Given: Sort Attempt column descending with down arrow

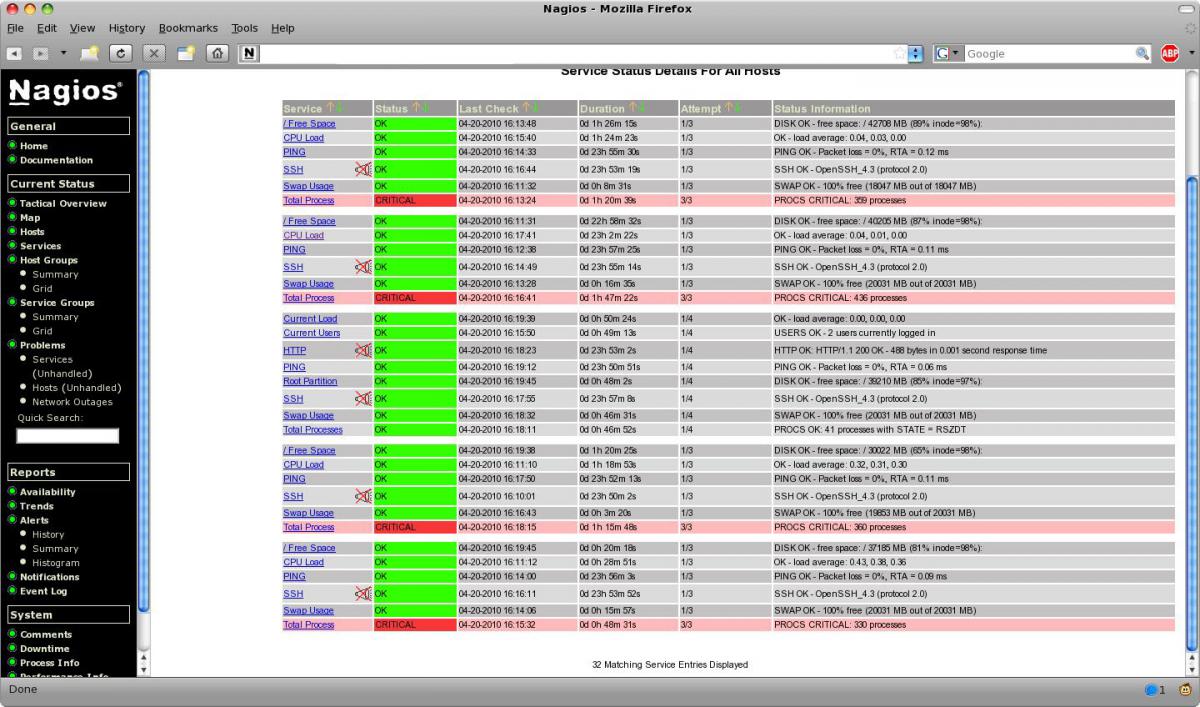Looking at the screenshot, I should click(x=738, y=108).
